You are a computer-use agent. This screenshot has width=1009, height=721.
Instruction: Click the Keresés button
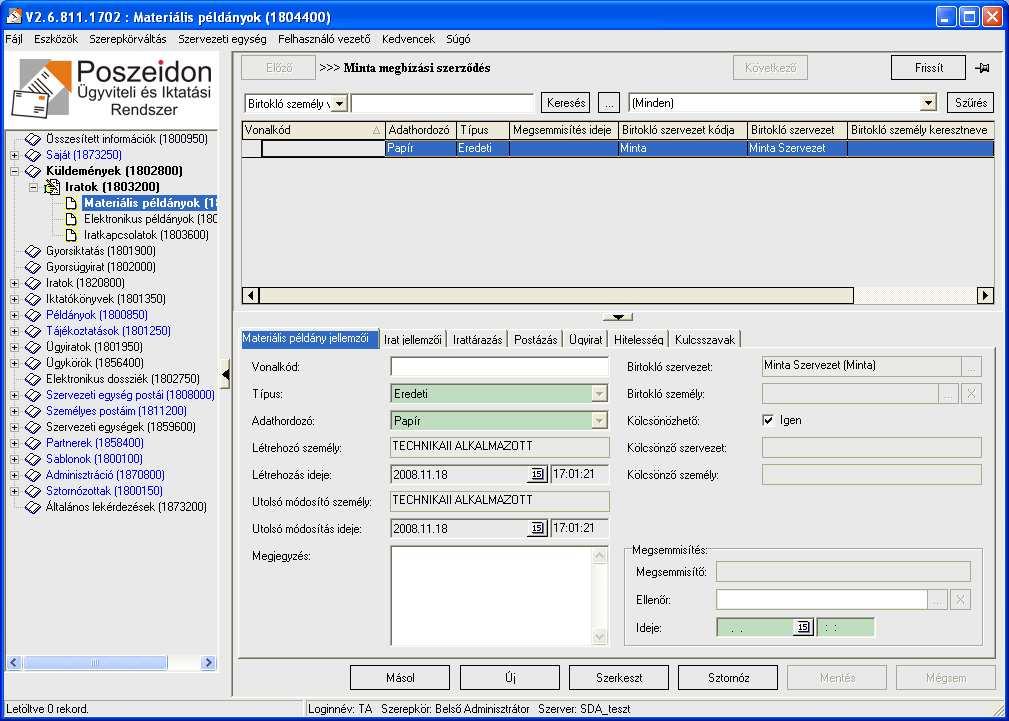click(566, 103)
